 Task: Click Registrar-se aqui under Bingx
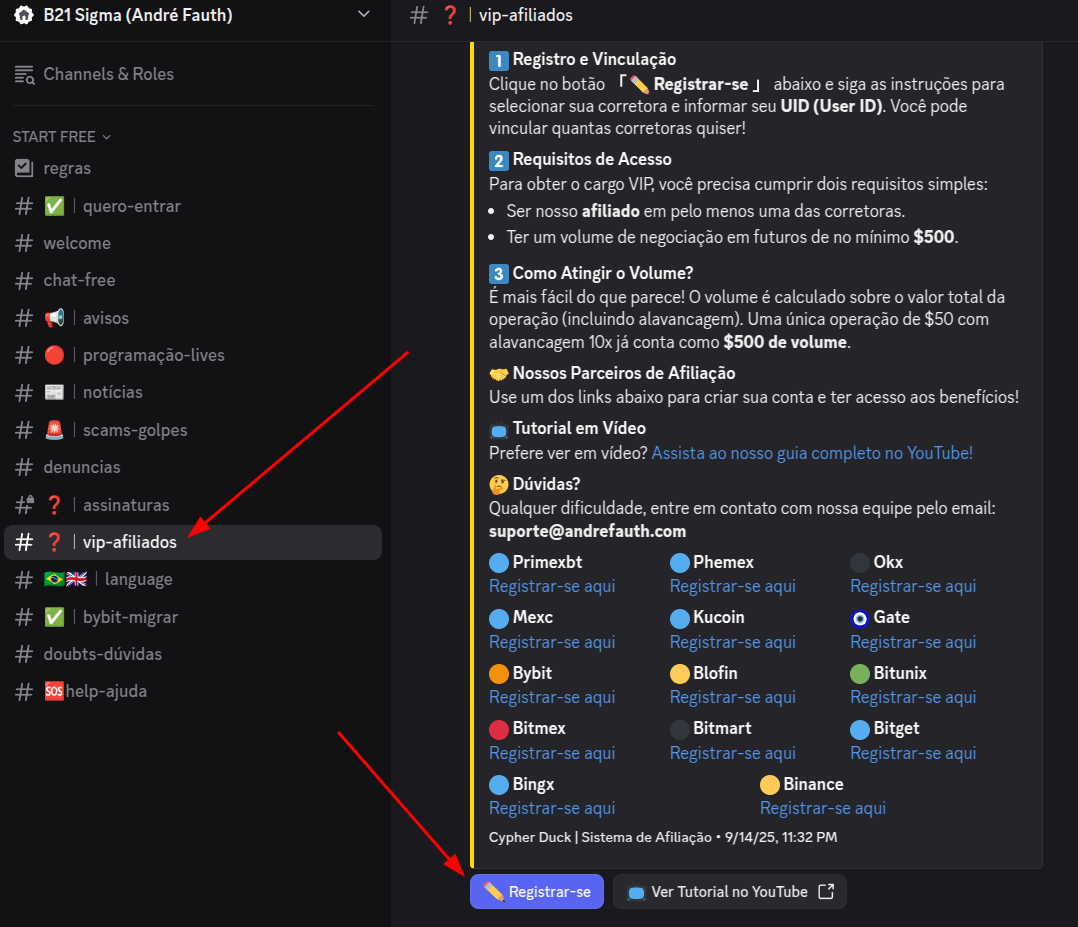click(x=552, y=808)
